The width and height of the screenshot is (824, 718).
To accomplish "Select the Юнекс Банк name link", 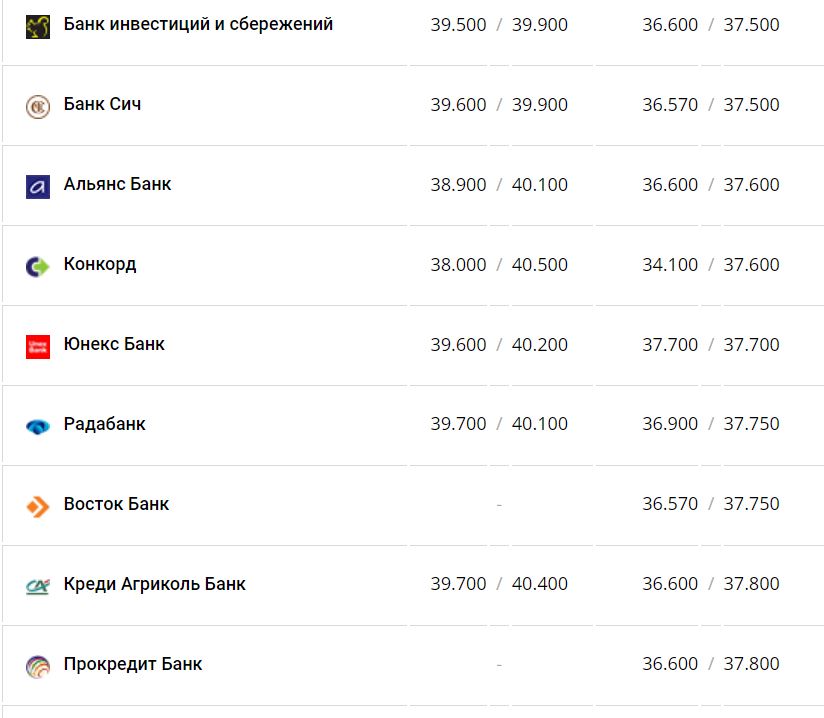I will click(x=114, y=344).
